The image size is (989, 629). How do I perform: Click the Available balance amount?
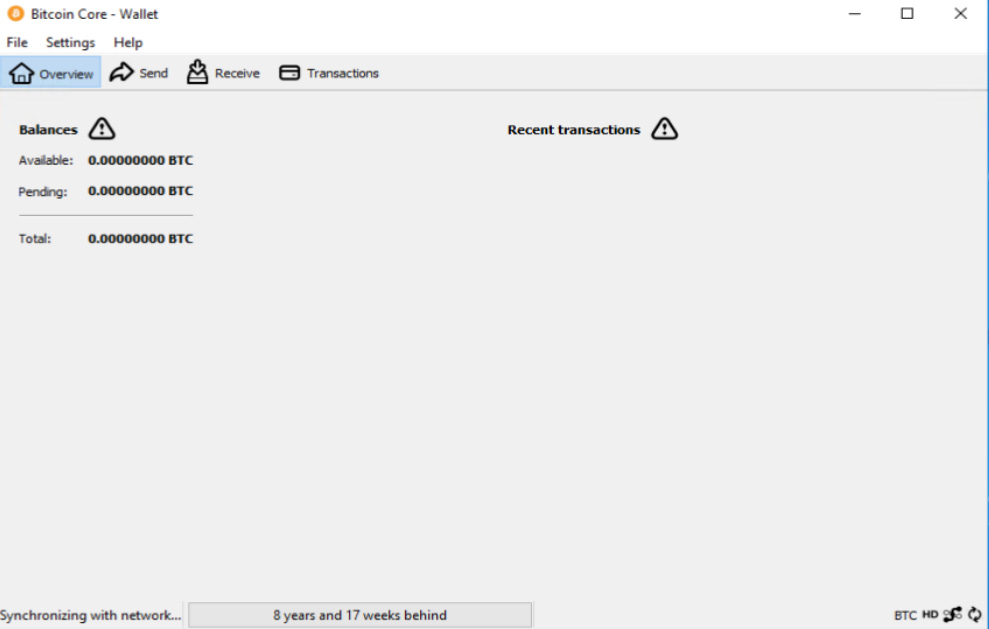click(x=140, y=159)
